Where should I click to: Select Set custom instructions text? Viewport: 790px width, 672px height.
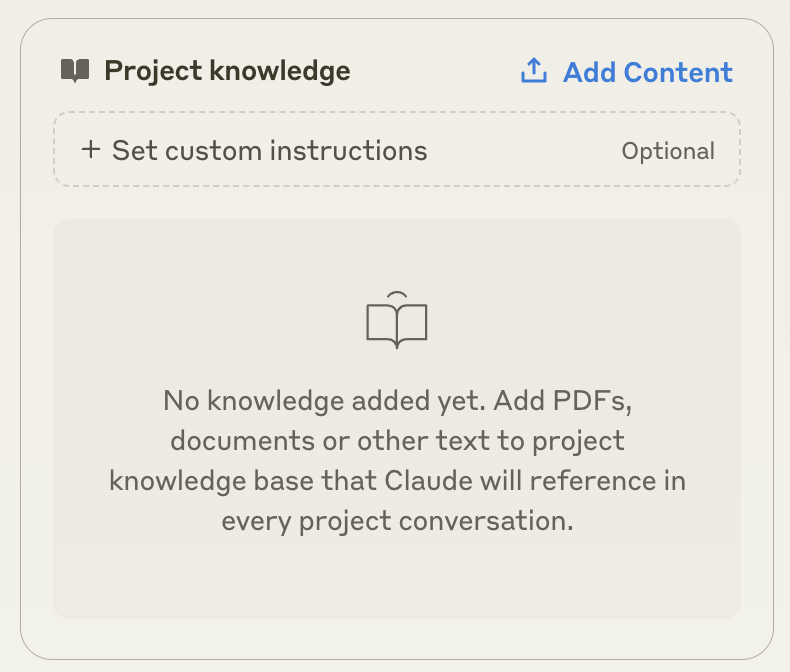click(x=270, y=151)
